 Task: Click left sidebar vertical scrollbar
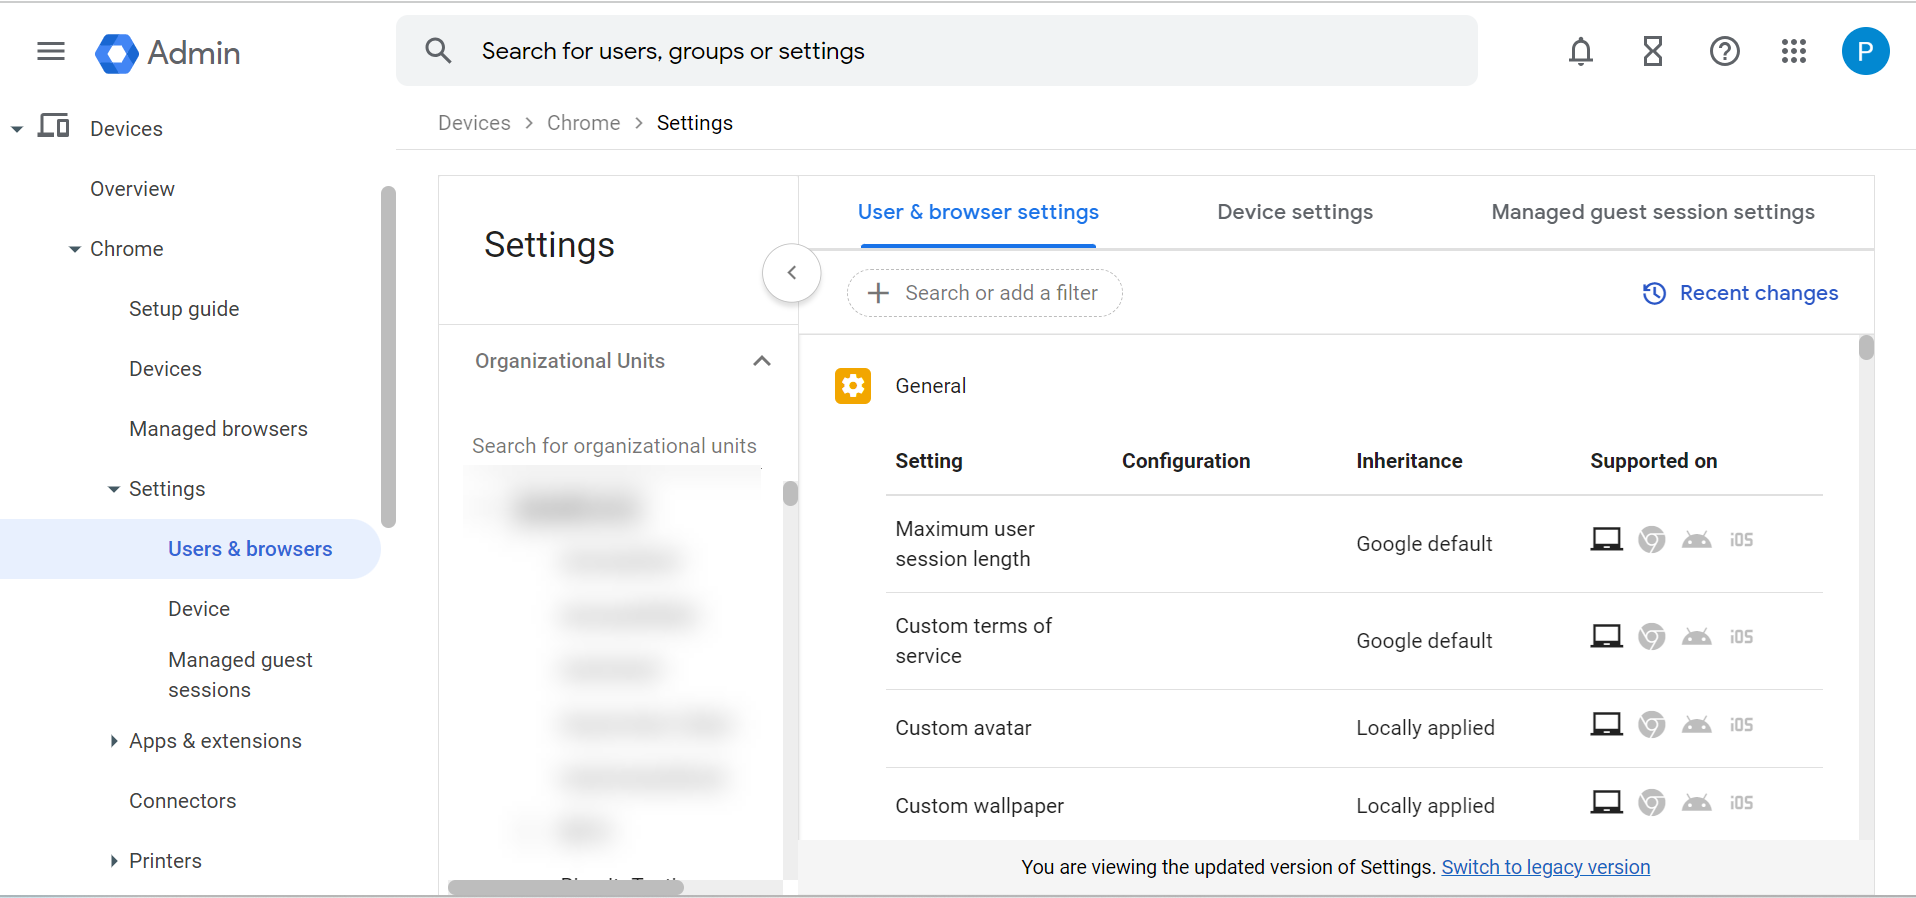click(389, 356)
